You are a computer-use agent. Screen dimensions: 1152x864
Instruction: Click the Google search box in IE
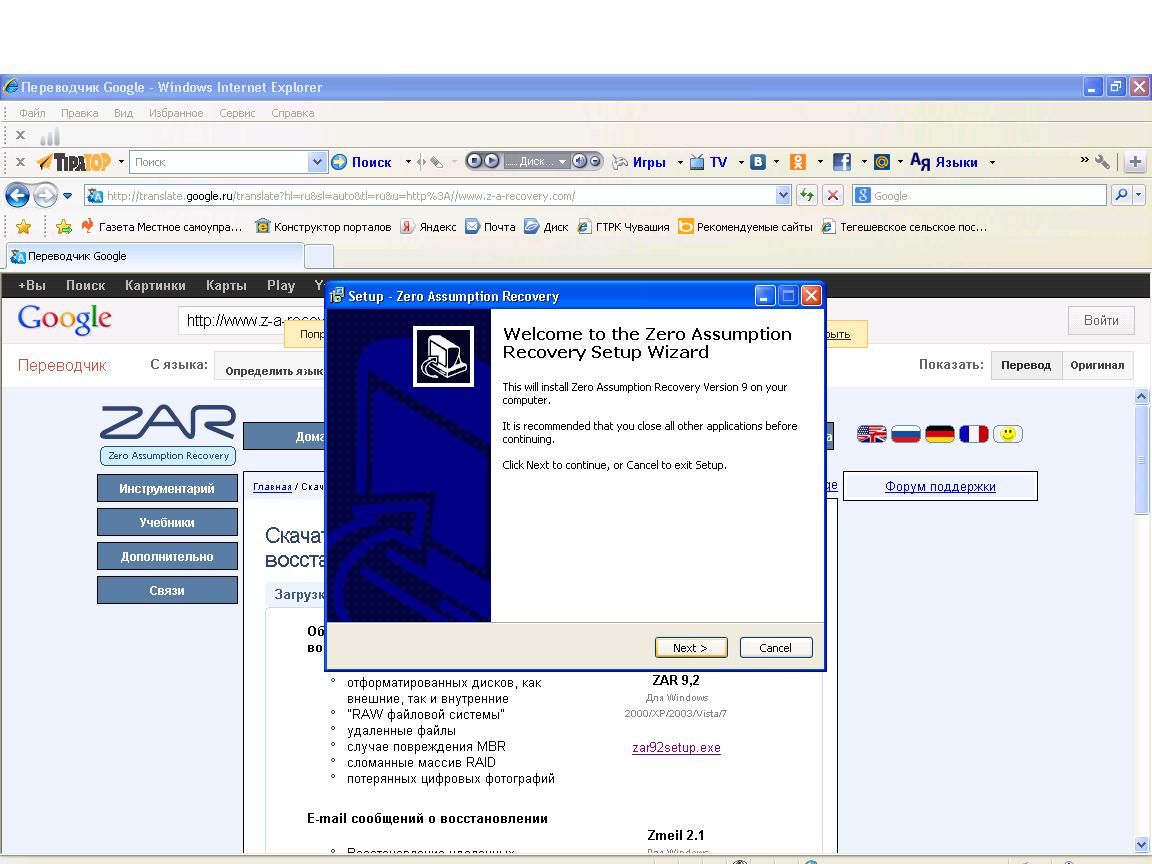(979, 196)
